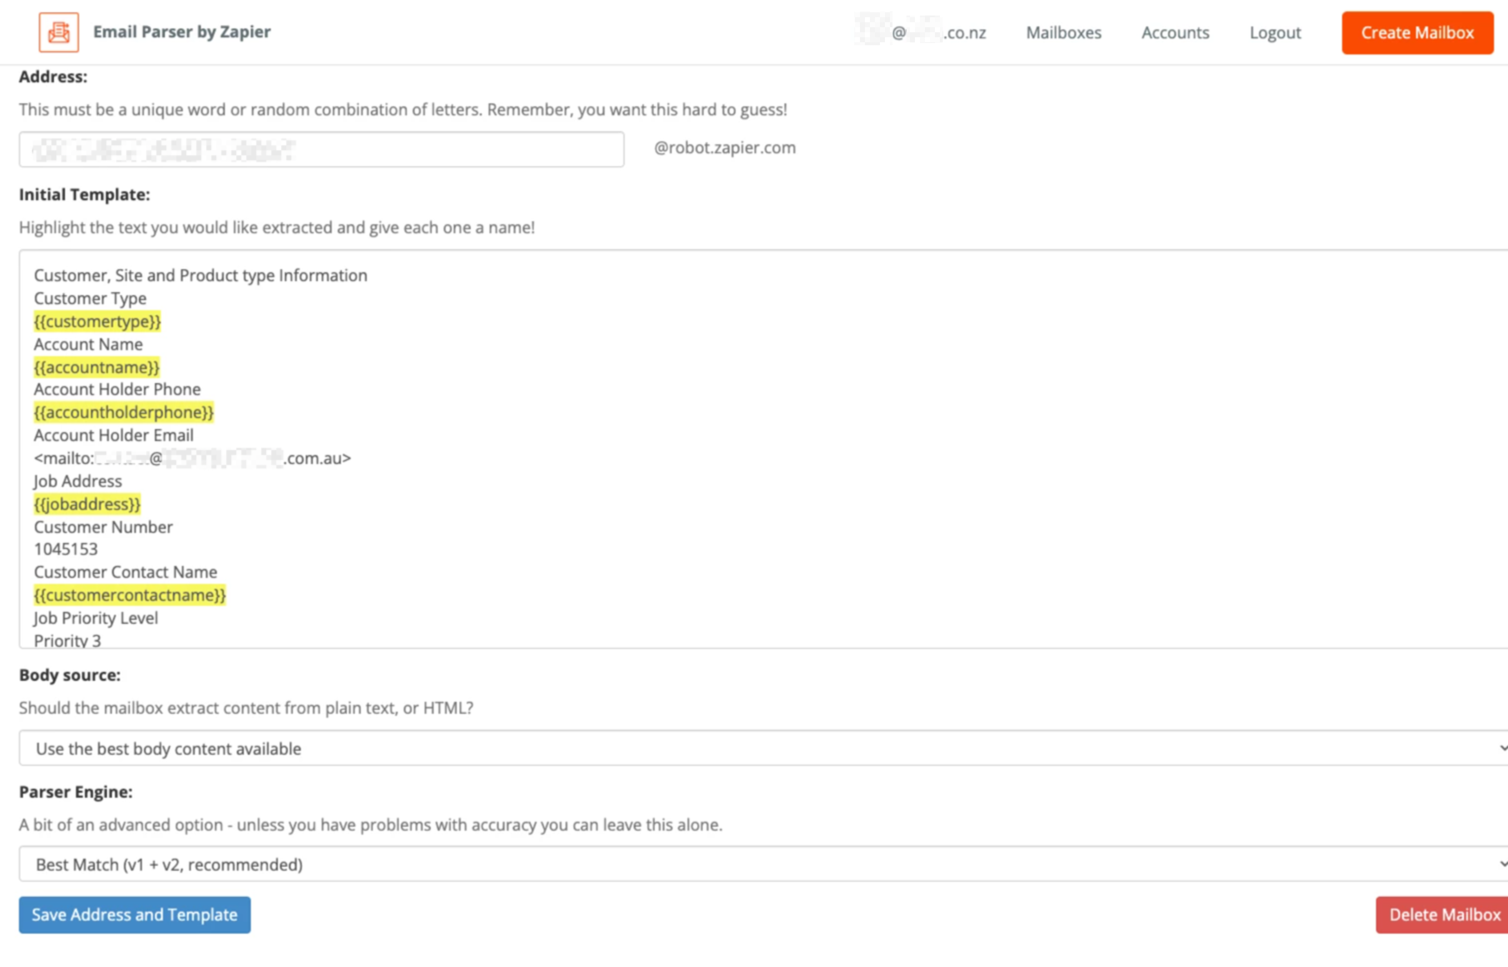The image size is (1508, 967).
Task: Click the {{jobaddress}} highlighted tag
Action: 87,504
